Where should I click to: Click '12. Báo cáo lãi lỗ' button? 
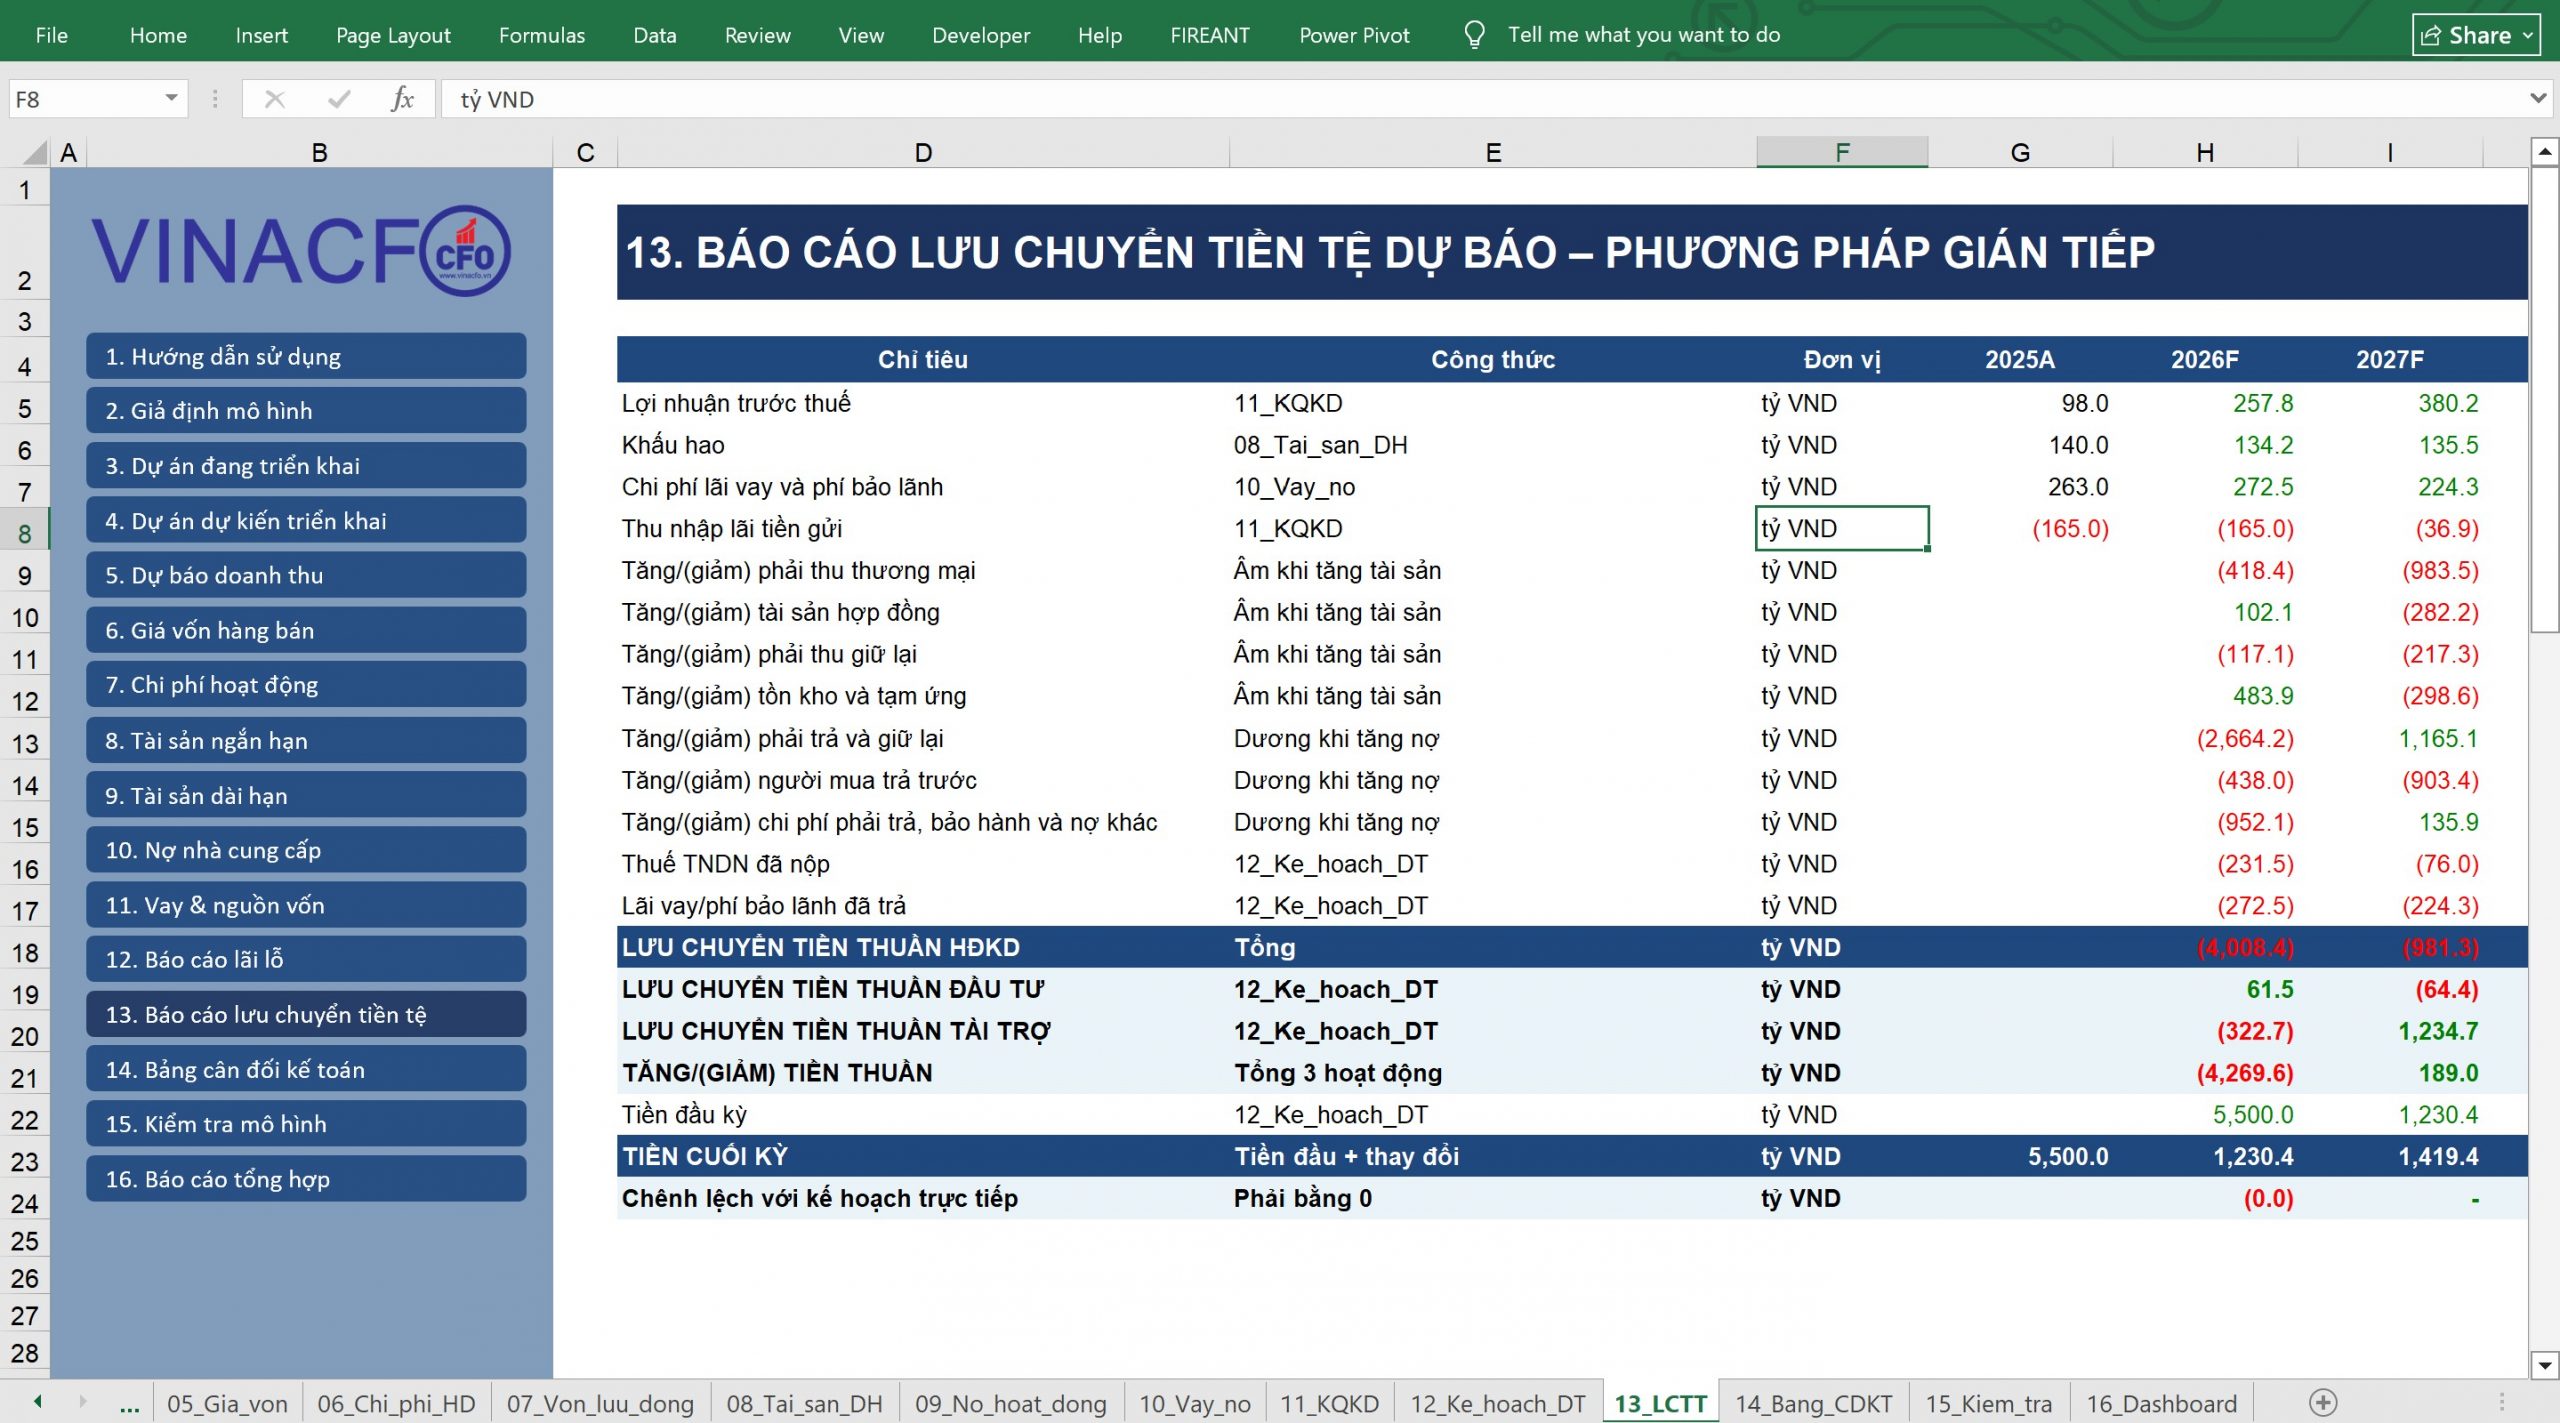(306, 959)
